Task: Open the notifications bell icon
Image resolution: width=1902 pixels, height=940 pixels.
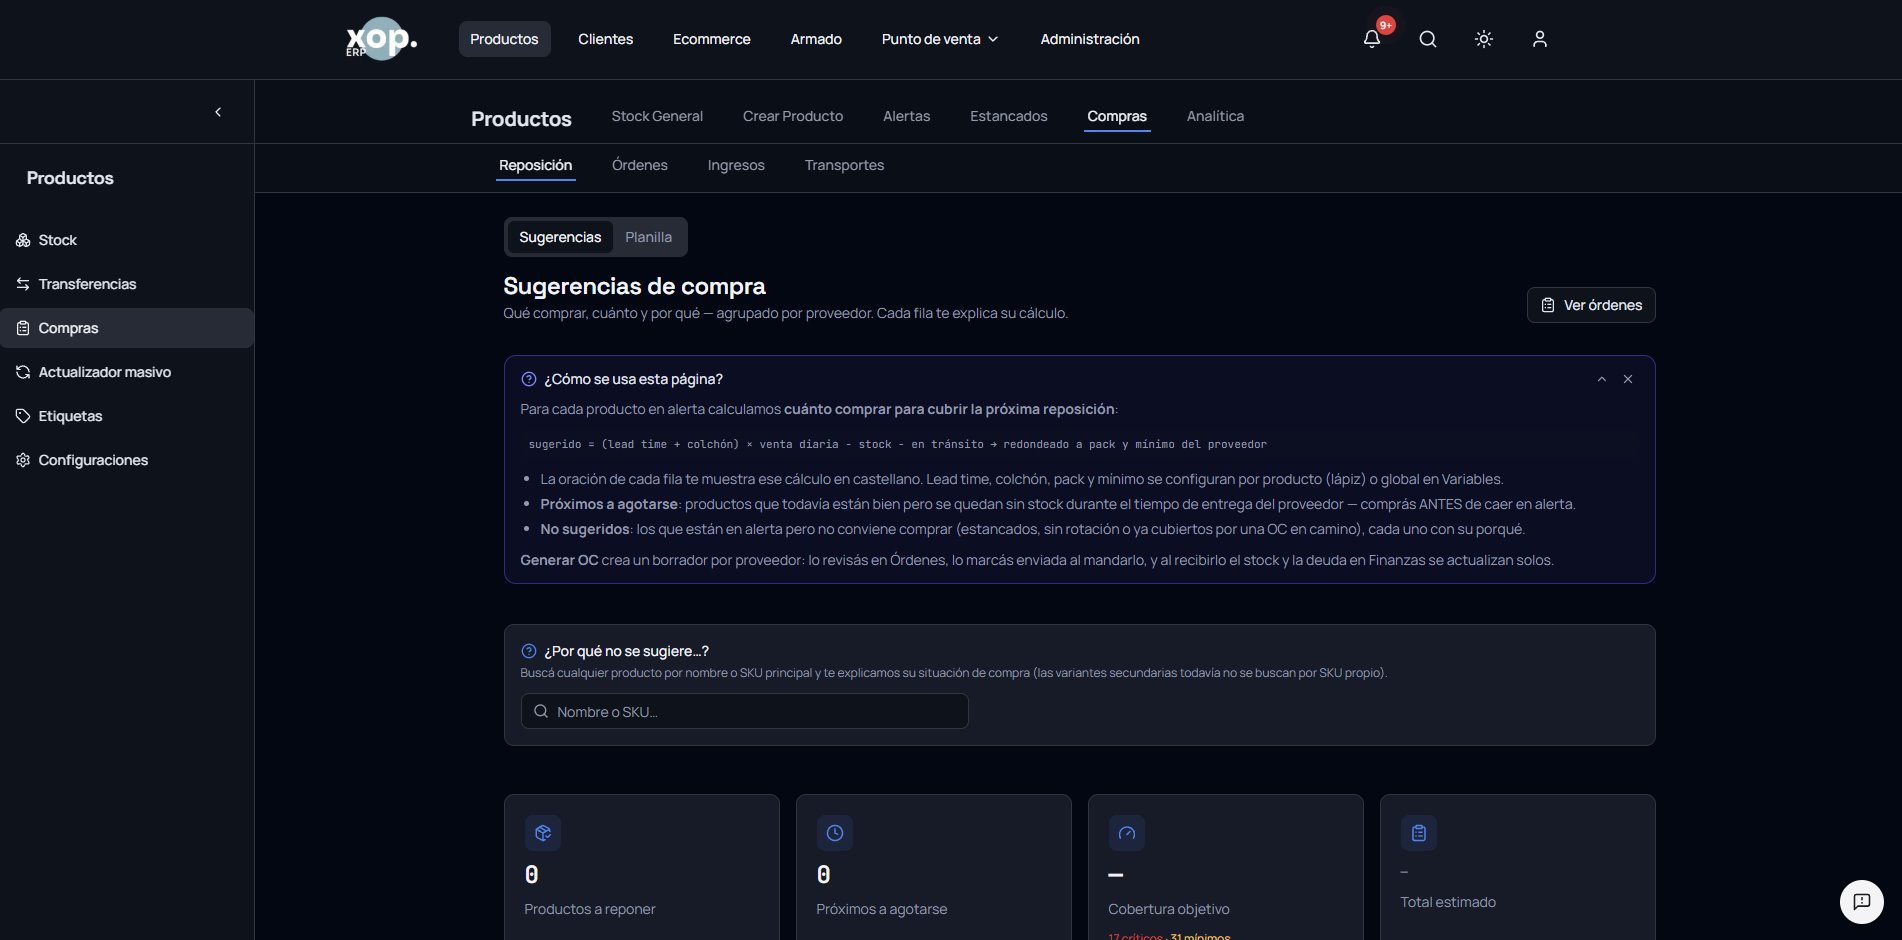Action: click(x=1371, y=39)
